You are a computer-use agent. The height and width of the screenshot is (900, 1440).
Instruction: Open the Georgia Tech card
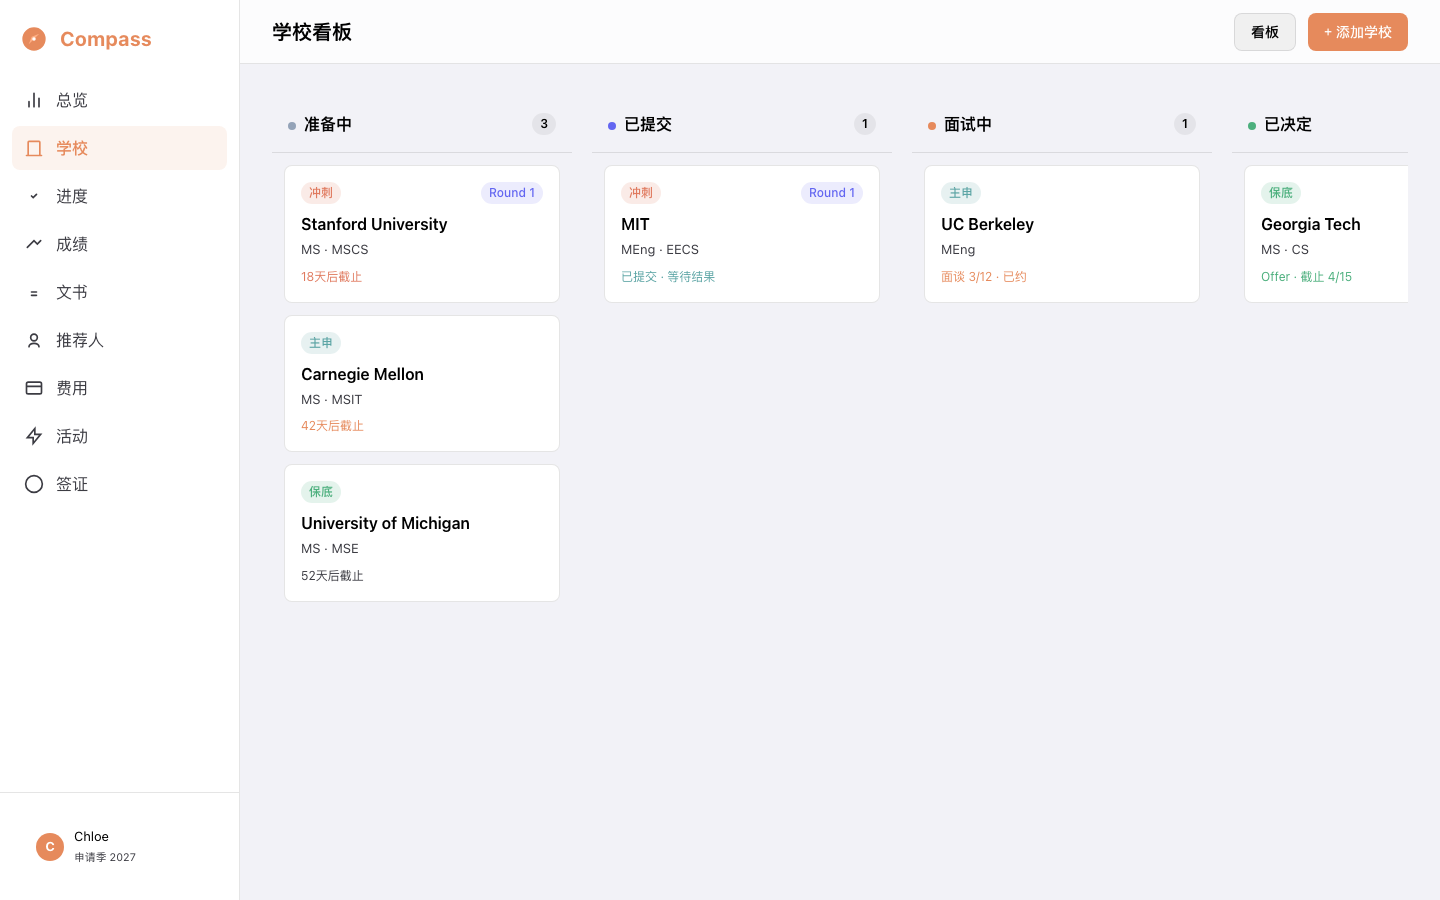[1326, 234]
